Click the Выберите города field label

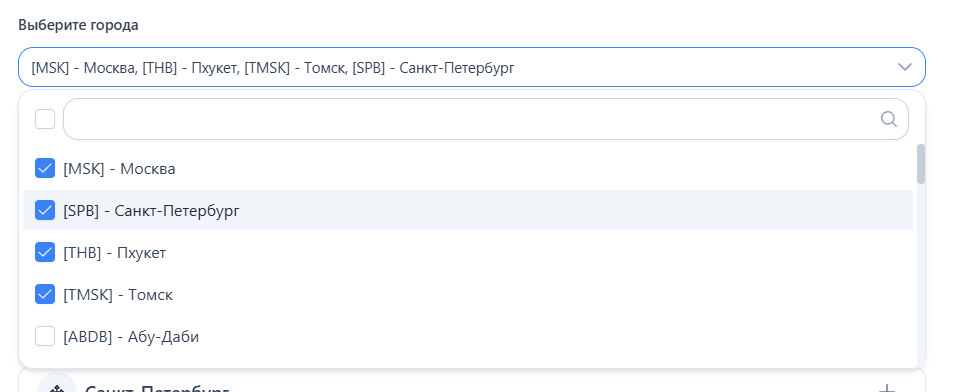pos(78,25)
